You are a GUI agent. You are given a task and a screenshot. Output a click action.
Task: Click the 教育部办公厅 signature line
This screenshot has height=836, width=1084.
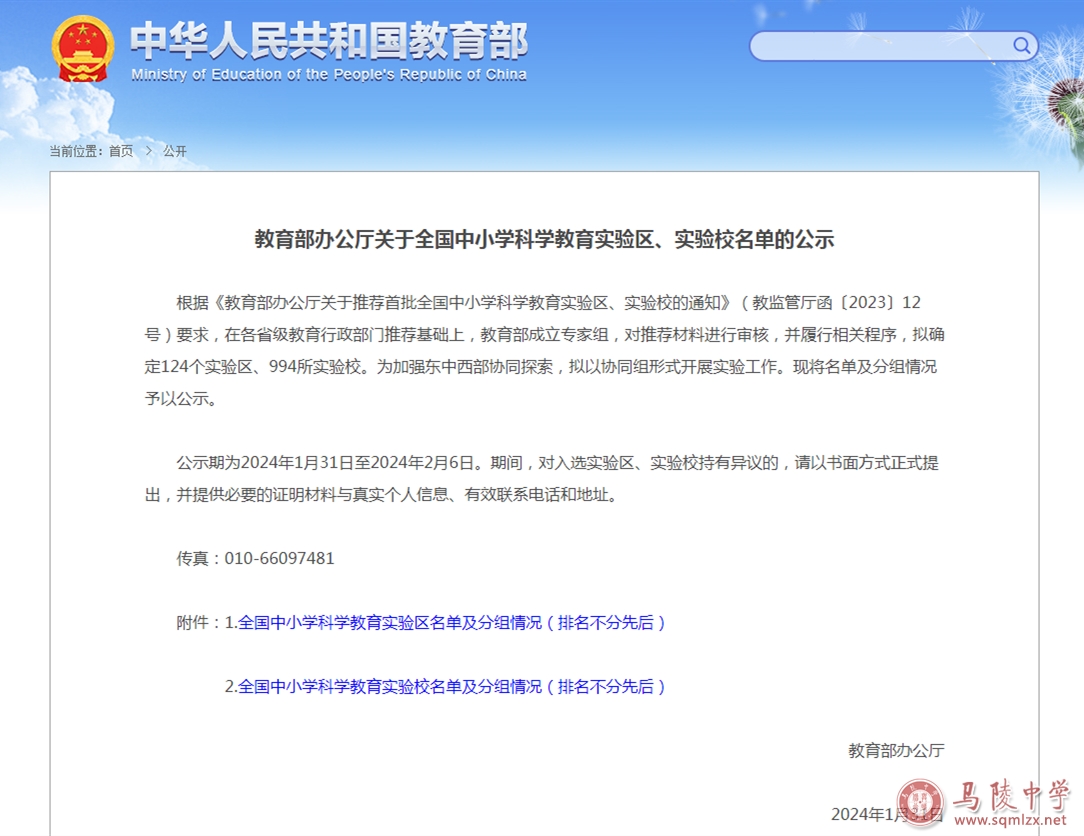(896, 750)
